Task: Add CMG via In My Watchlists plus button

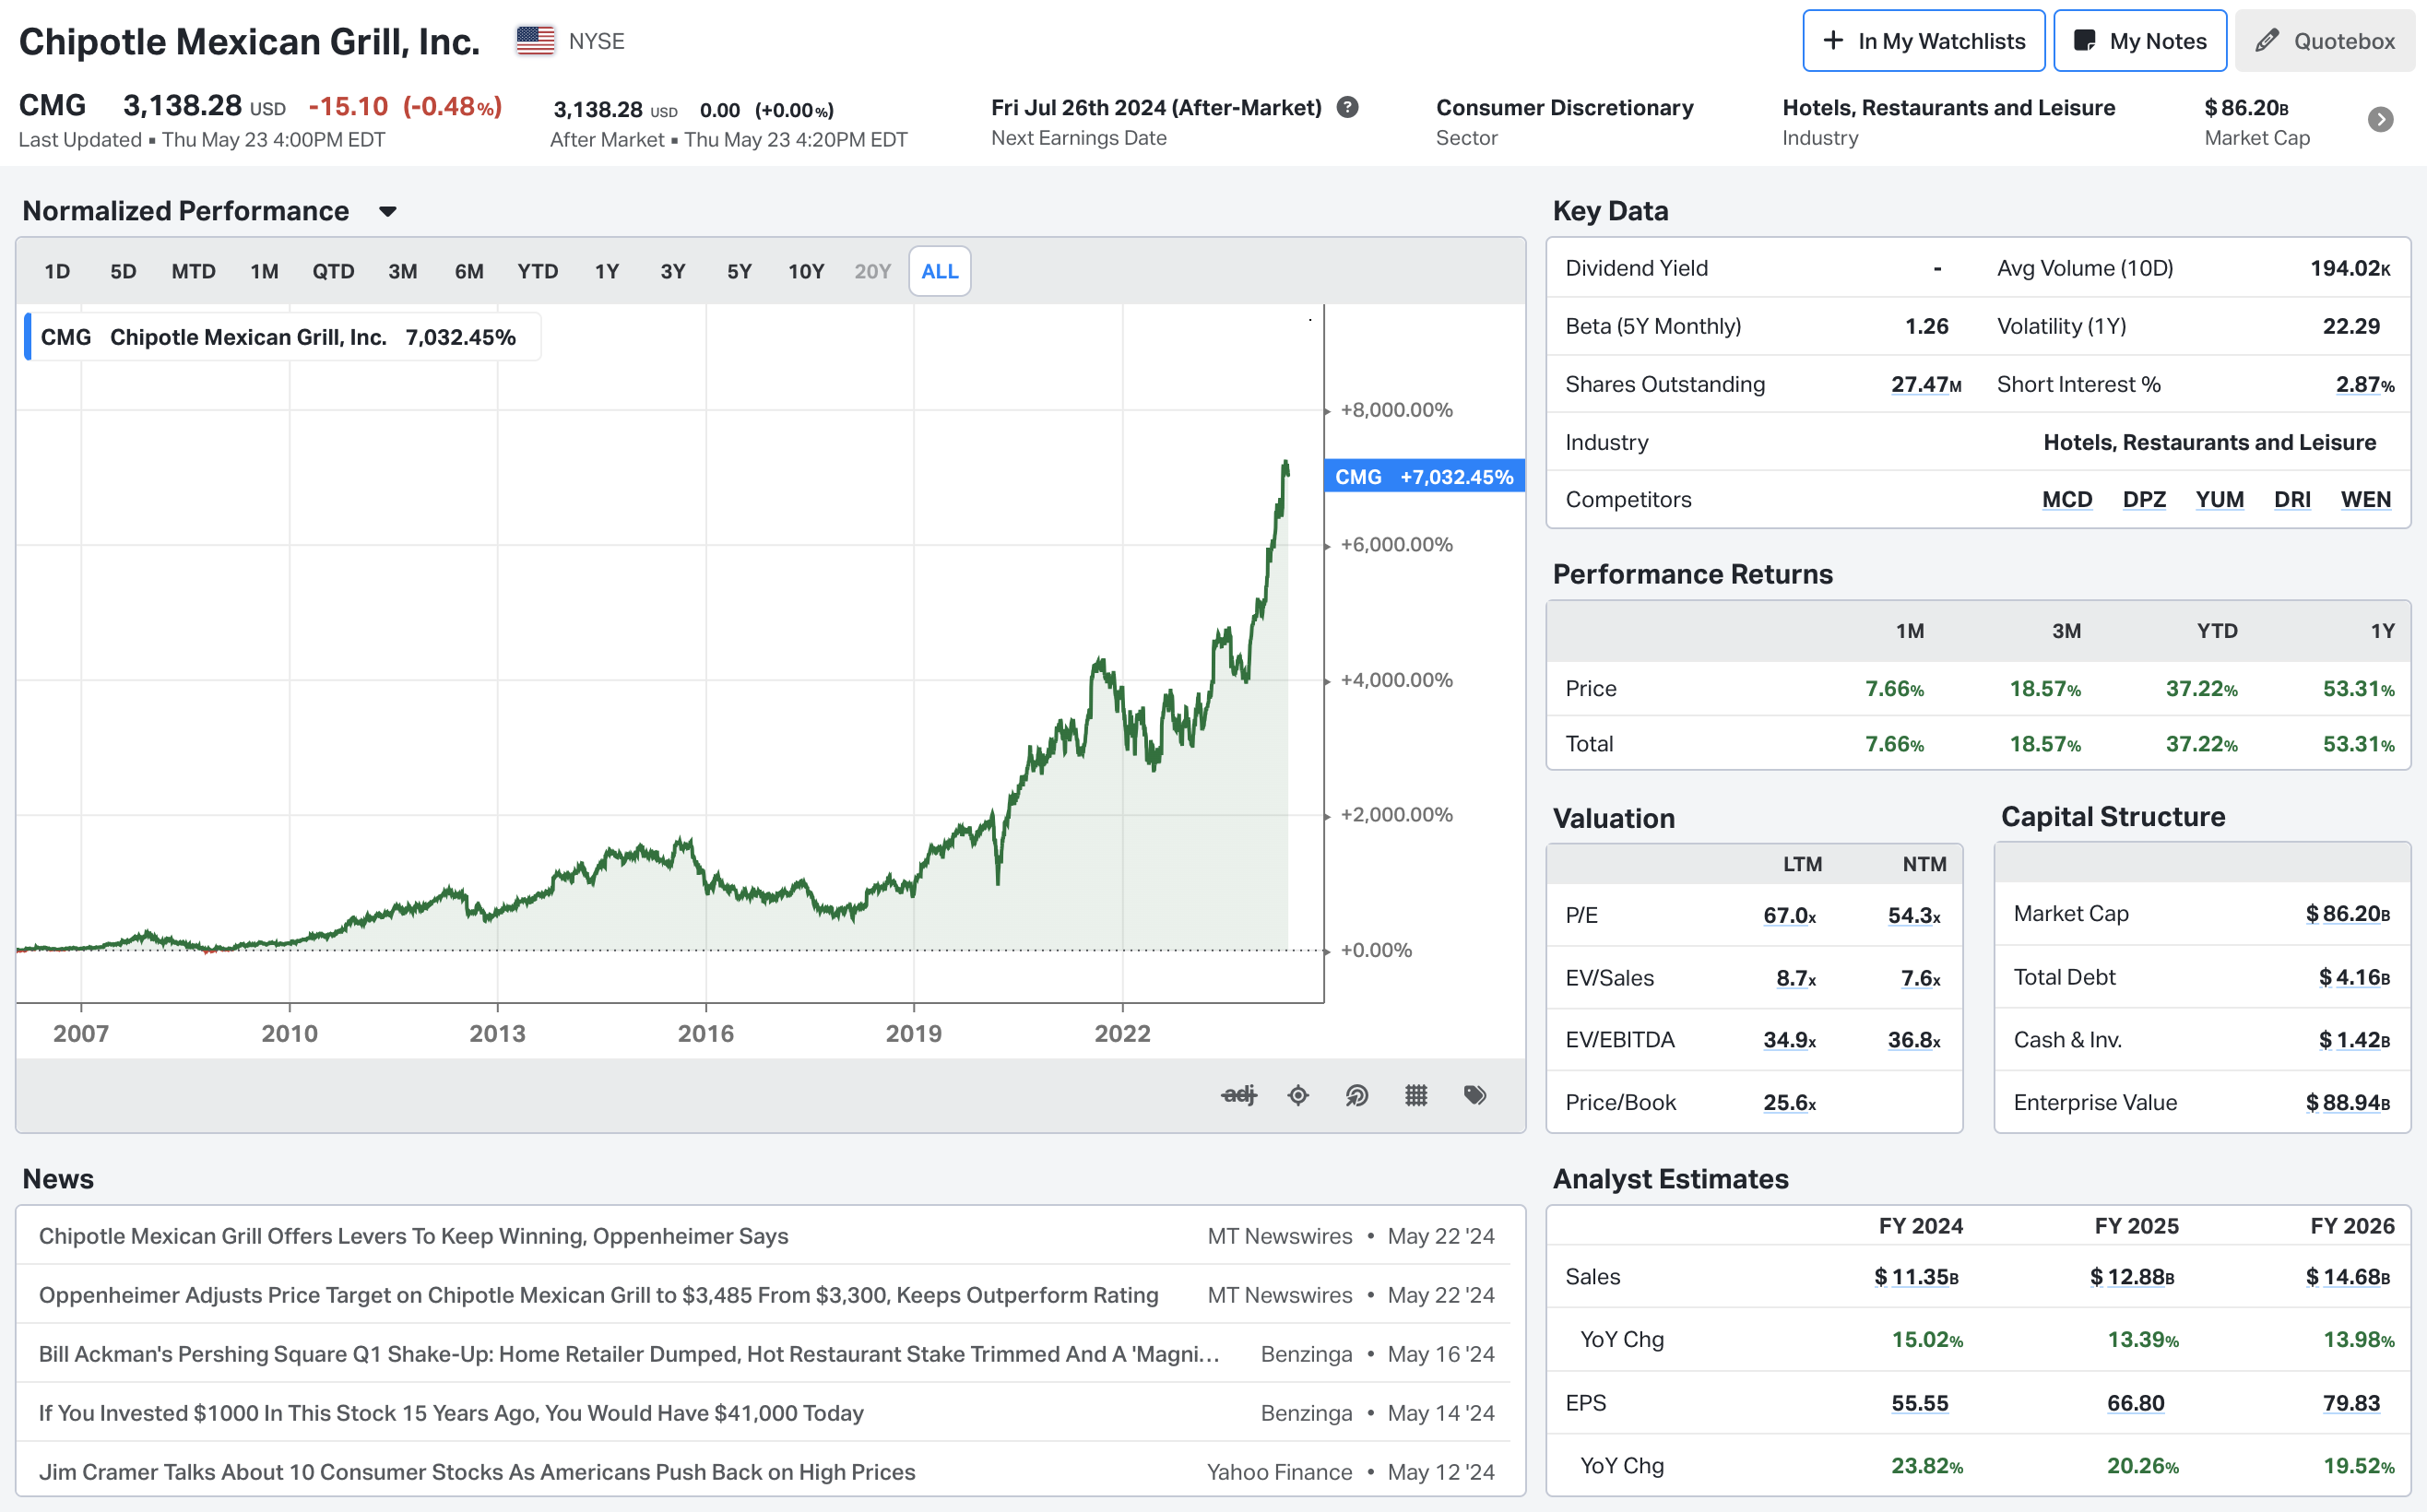Action: pyautogui.click(x=1923, y=41)
